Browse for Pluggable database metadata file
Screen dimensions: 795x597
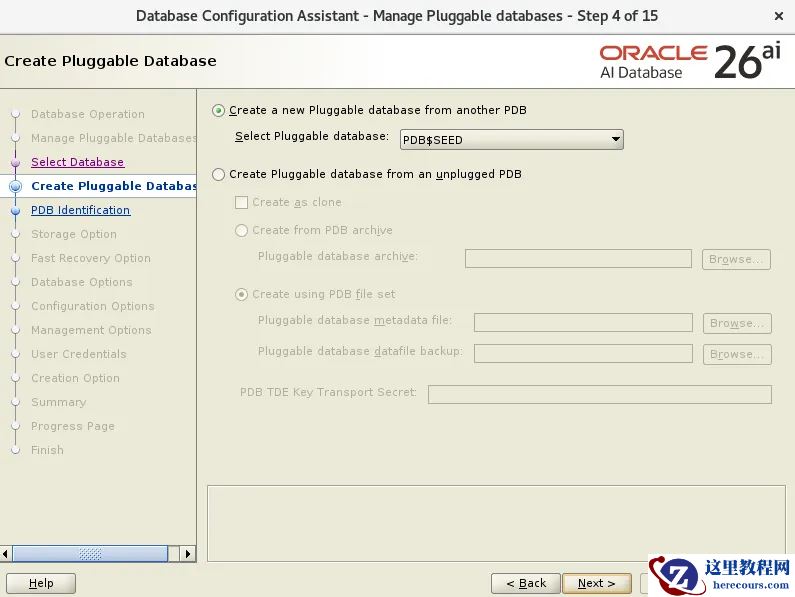737,323
